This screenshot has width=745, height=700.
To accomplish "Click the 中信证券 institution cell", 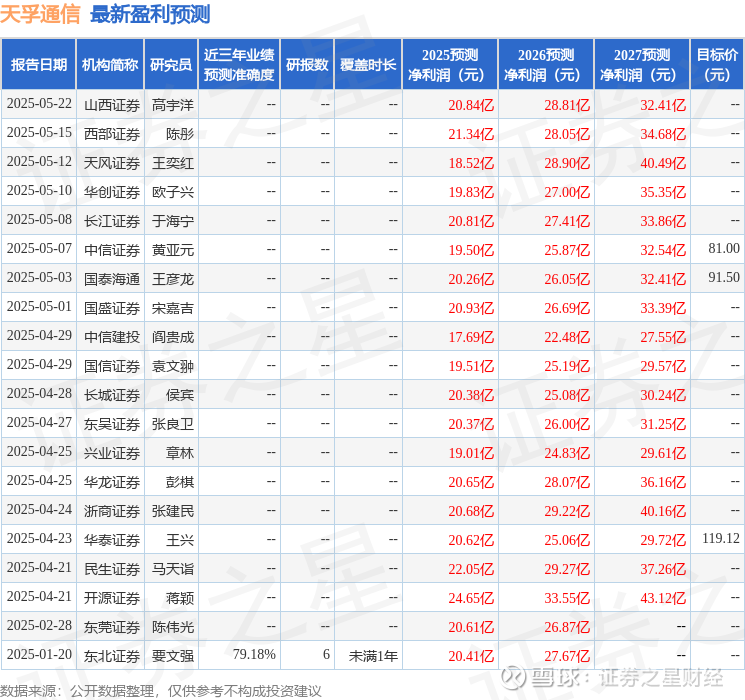I will pyautogui.click(x=112, y=250).
